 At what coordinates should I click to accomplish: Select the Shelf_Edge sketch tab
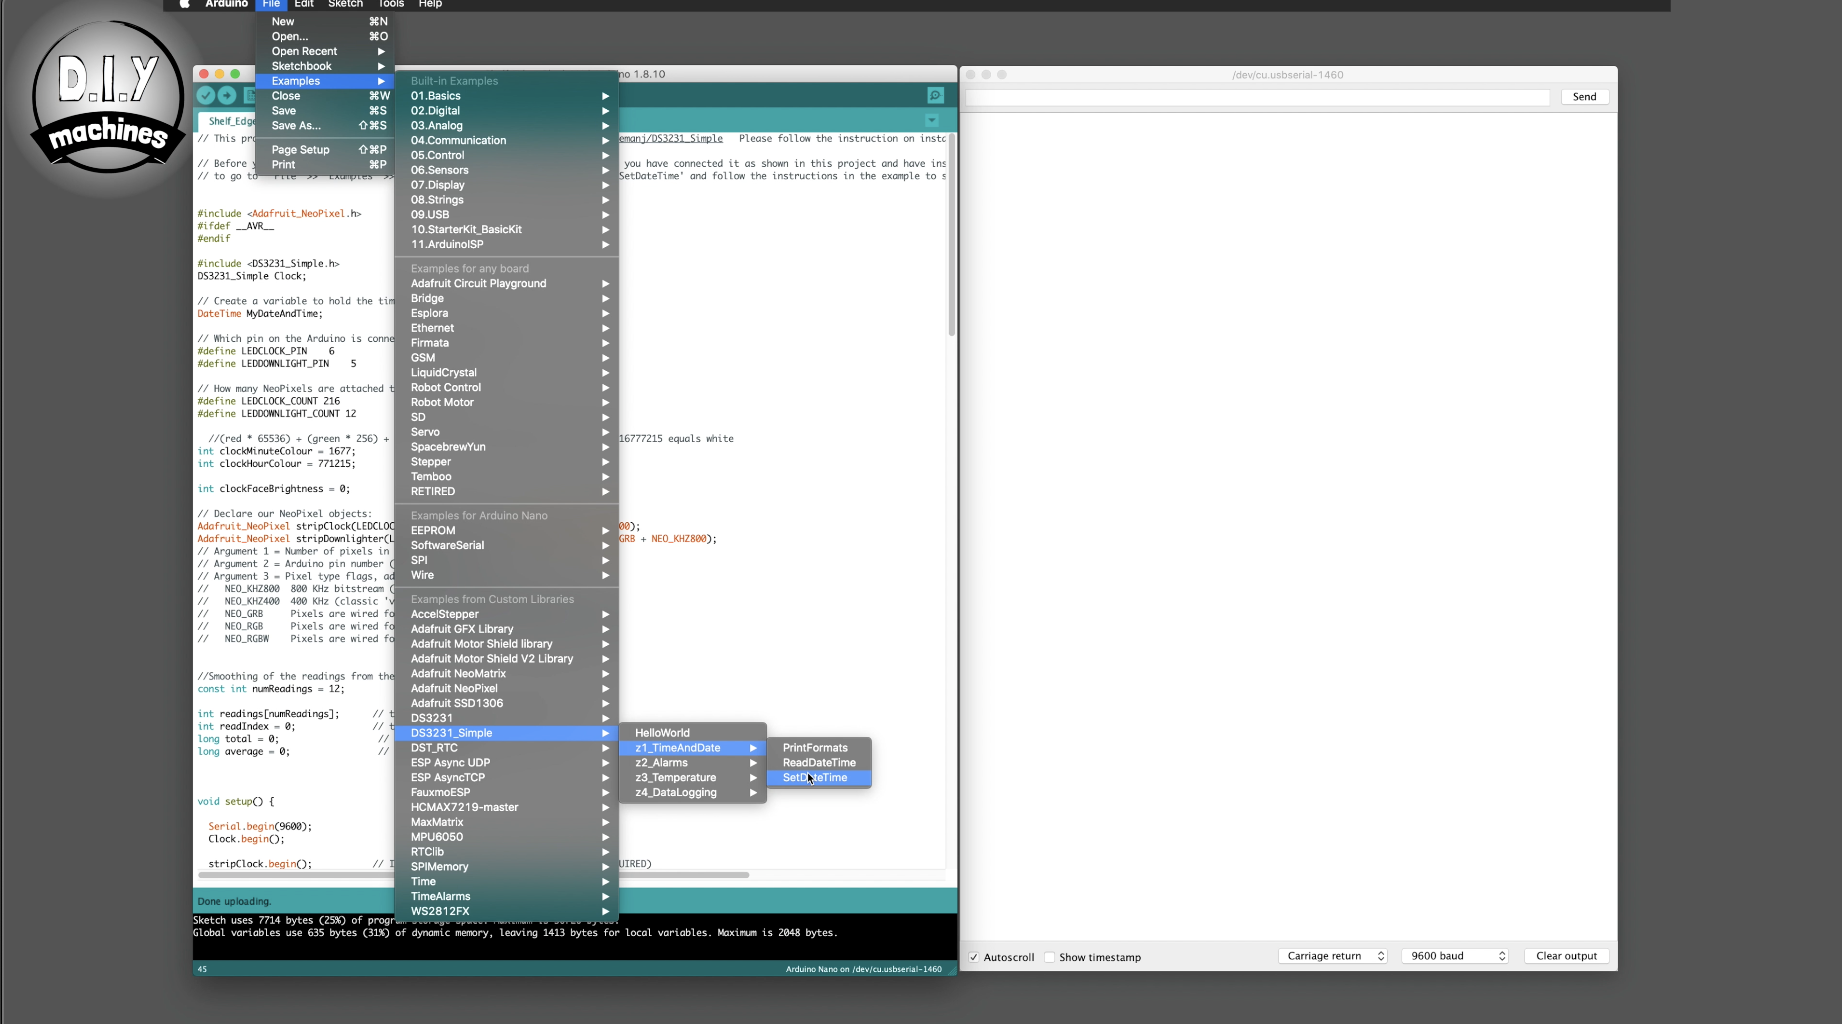[228, 121]
